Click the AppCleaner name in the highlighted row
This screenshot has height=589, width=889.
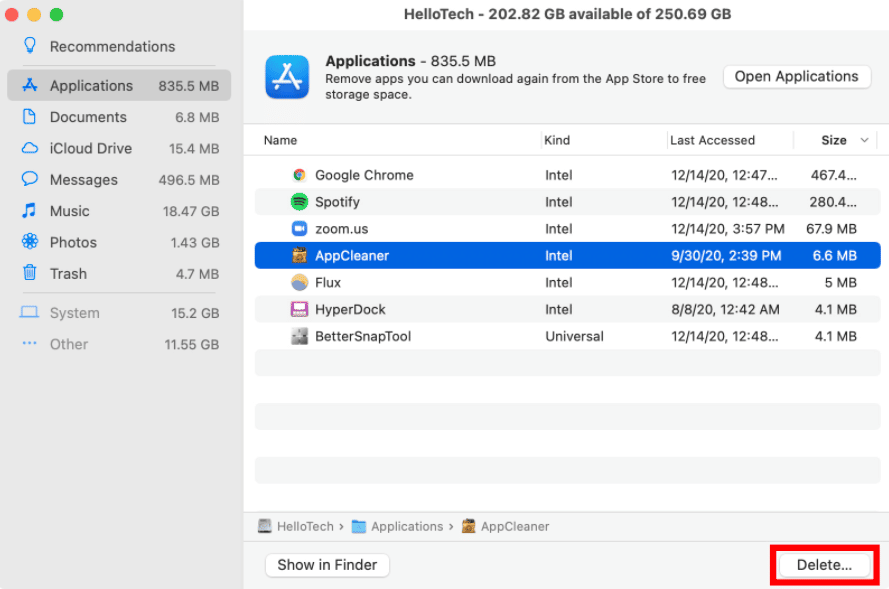[x=352, y=256]
